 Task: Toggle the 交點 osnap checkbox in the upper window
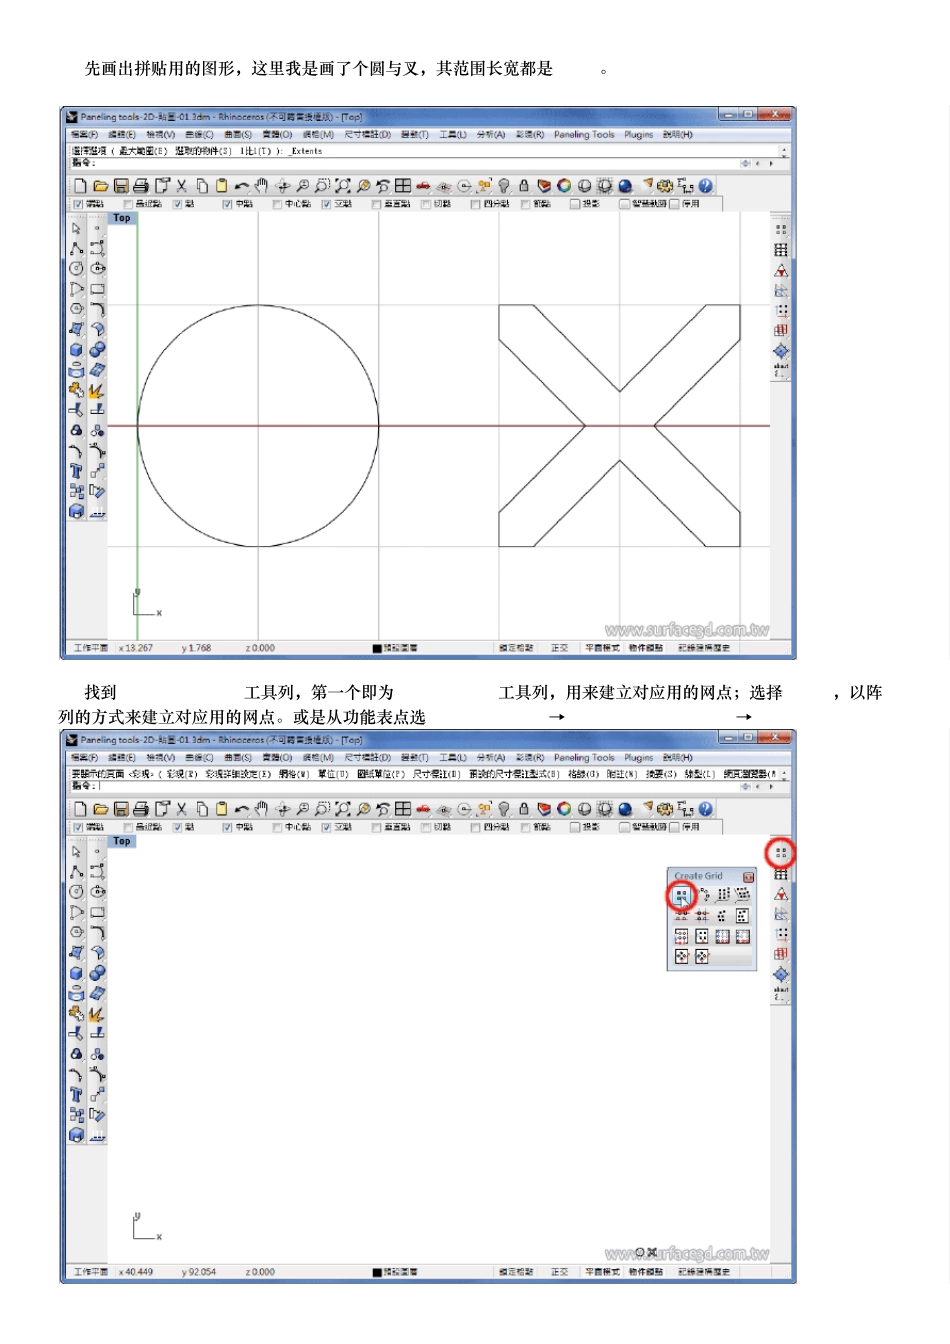[326, 204]
